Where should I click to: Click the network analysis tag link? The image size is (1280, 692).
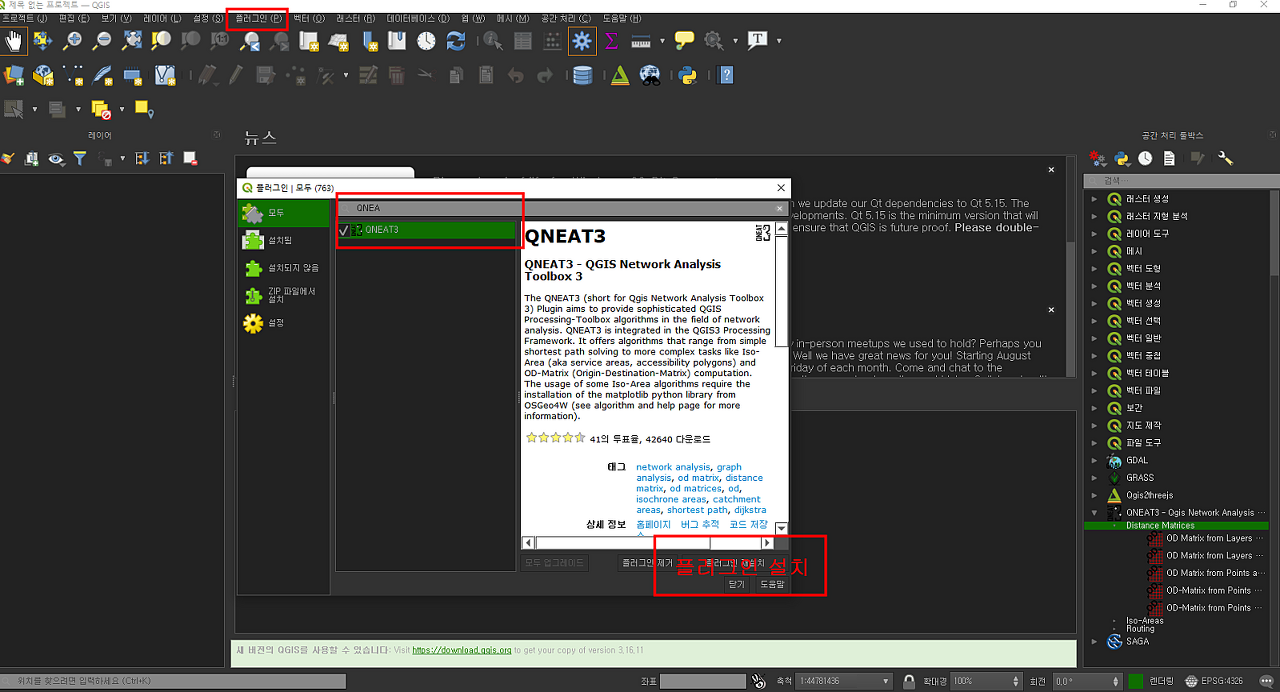(x=673, y=467)
